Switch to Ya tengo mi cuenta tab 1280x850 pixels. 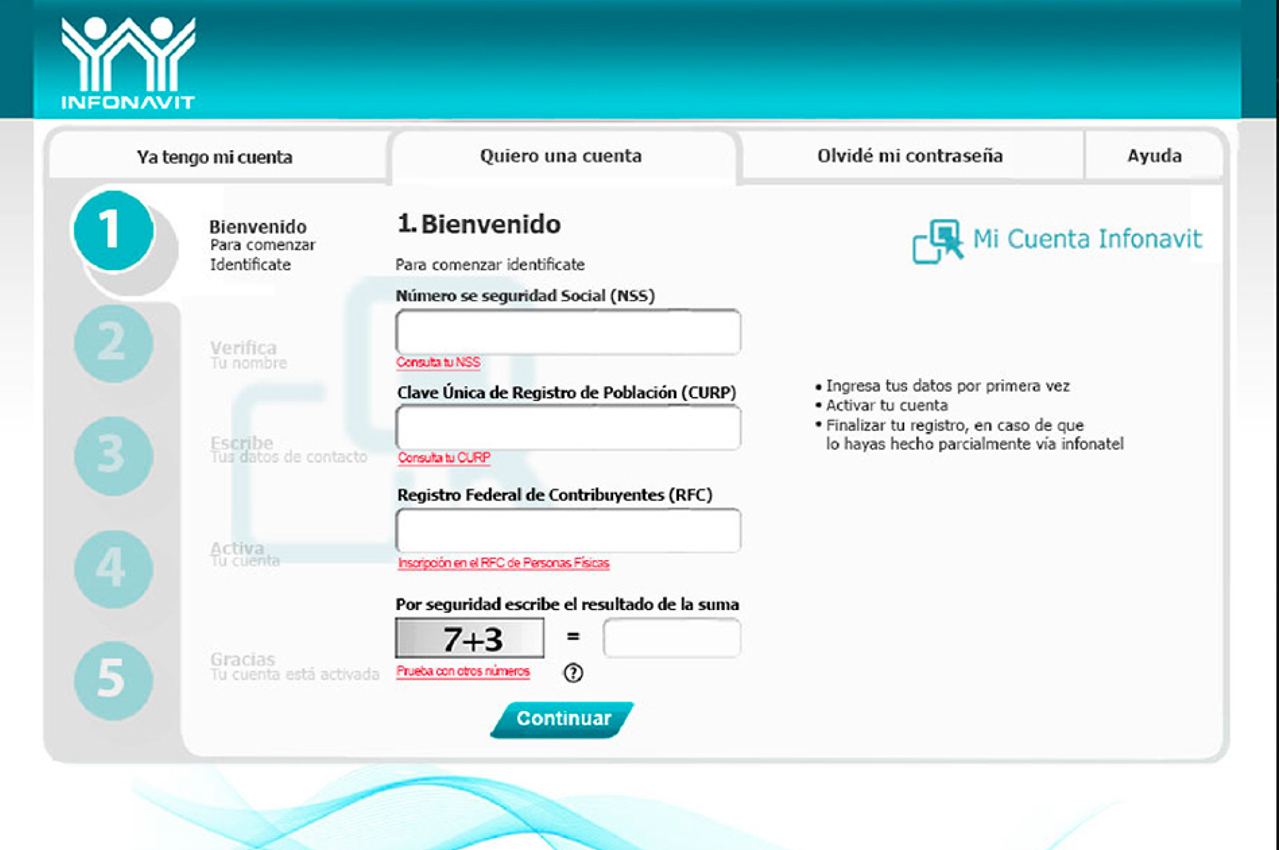click(x=215, y=157)
